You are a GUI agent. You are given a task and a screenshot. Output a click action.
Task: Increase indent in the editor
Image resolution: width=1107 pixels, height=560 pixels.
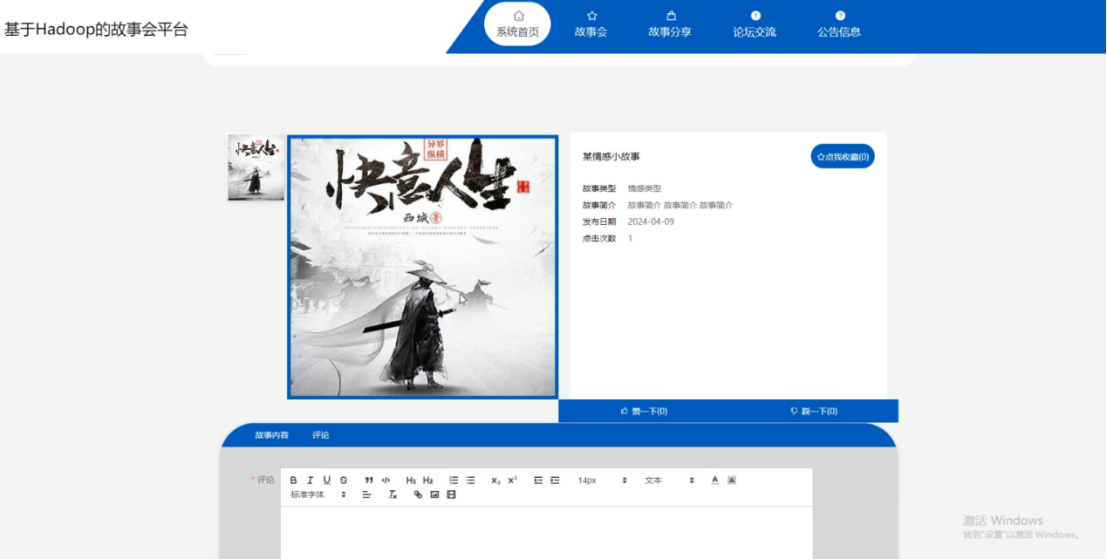(555, 480)
